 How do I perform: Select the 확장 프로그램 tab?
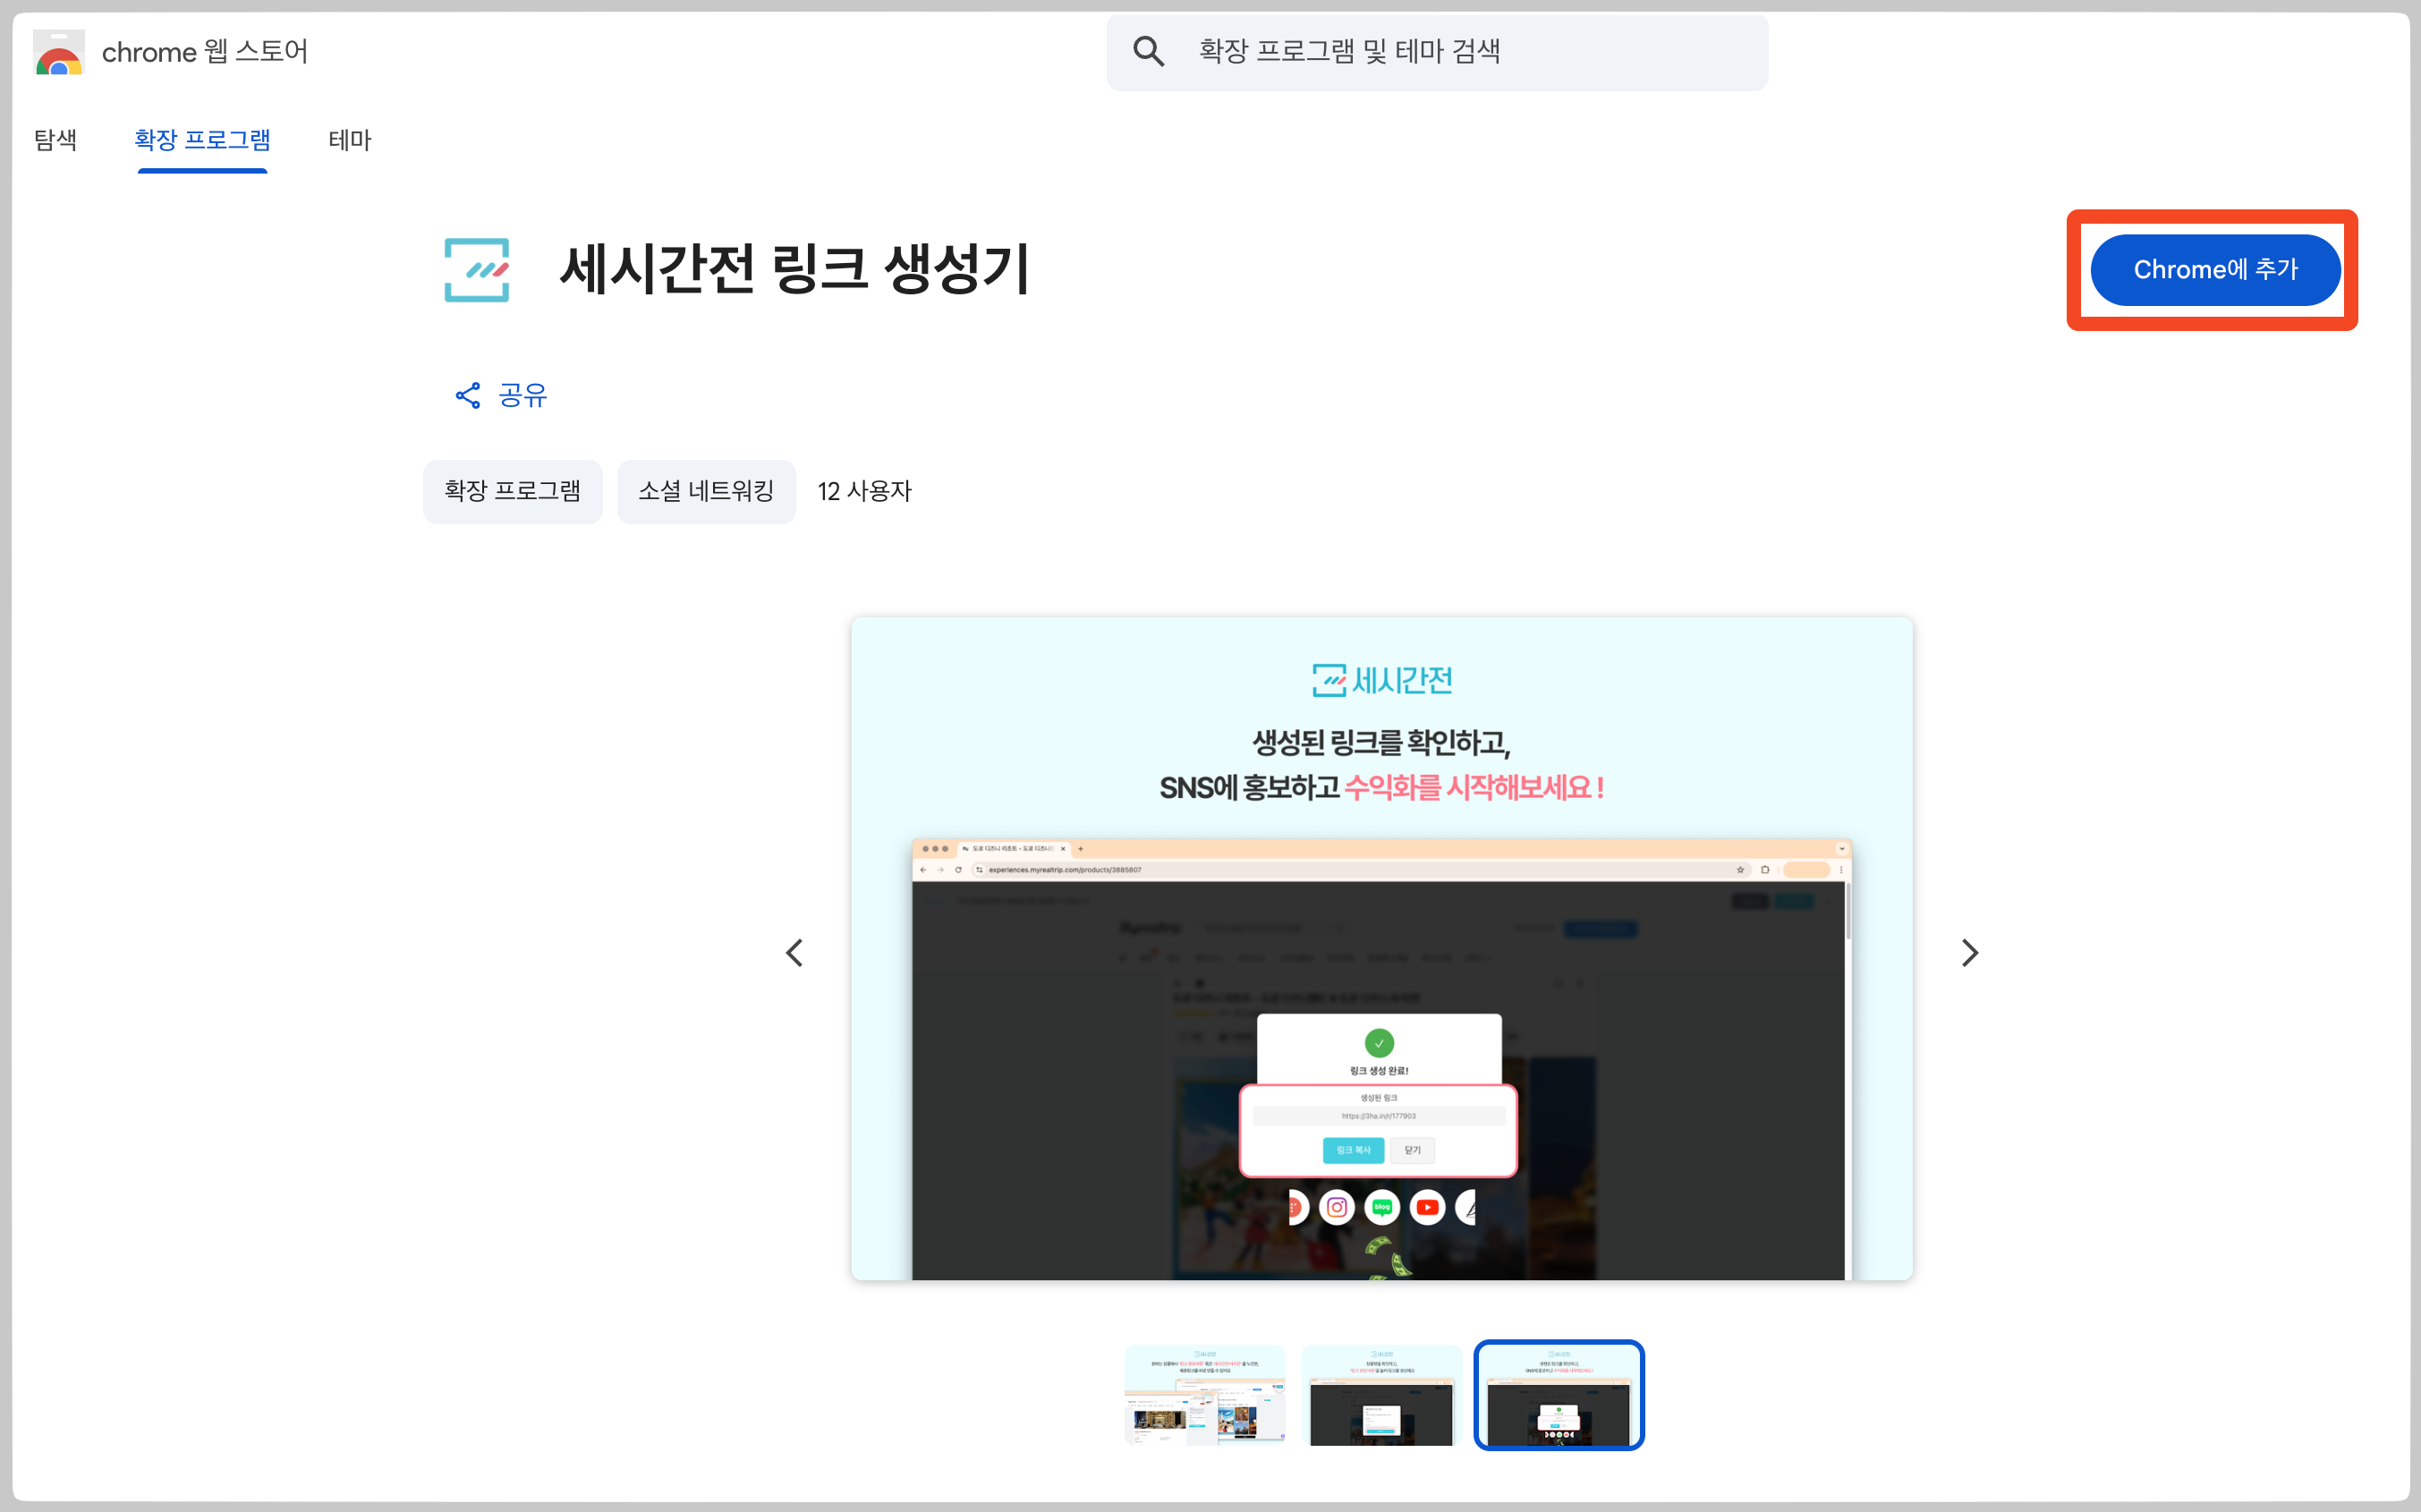[203, 140]
